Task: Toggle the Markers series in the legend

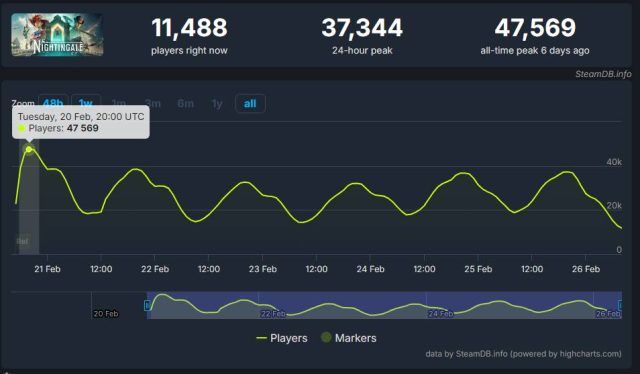Action: tap(349, 338)
